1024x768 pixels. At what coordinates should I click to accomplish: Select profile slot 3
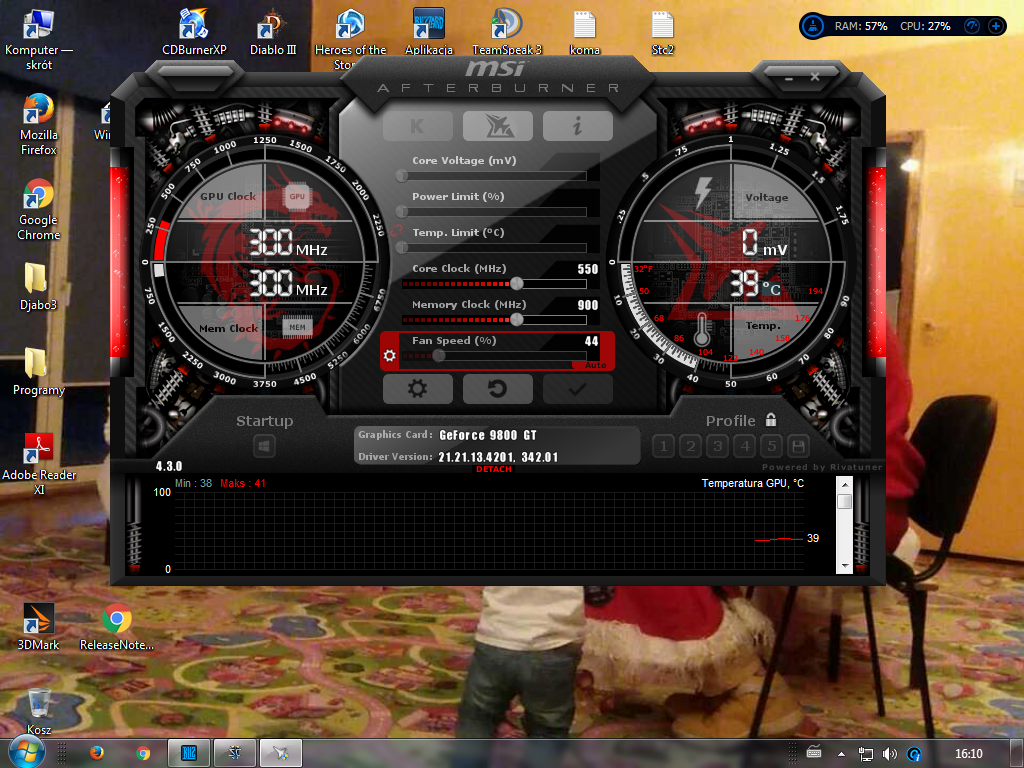(x=718, y=447)
